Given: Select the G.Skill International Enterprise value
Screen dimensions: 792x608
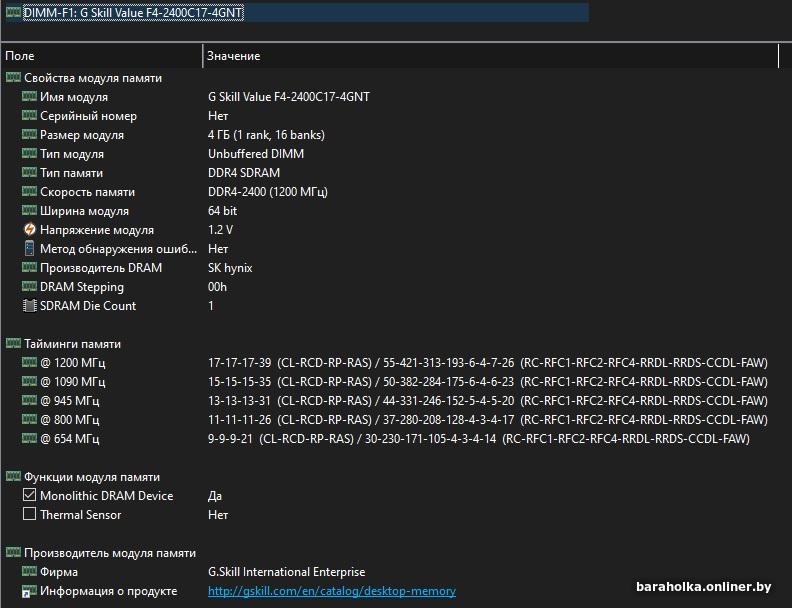Looking at the screenshot, I should [x=286, y=572].
